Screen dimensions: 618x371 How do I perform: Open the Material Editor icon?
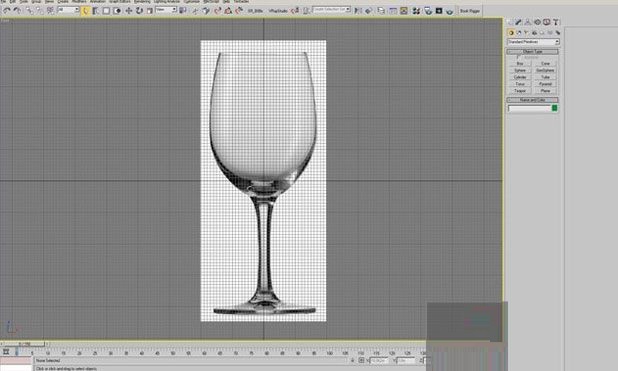click(x=416, y=11)
